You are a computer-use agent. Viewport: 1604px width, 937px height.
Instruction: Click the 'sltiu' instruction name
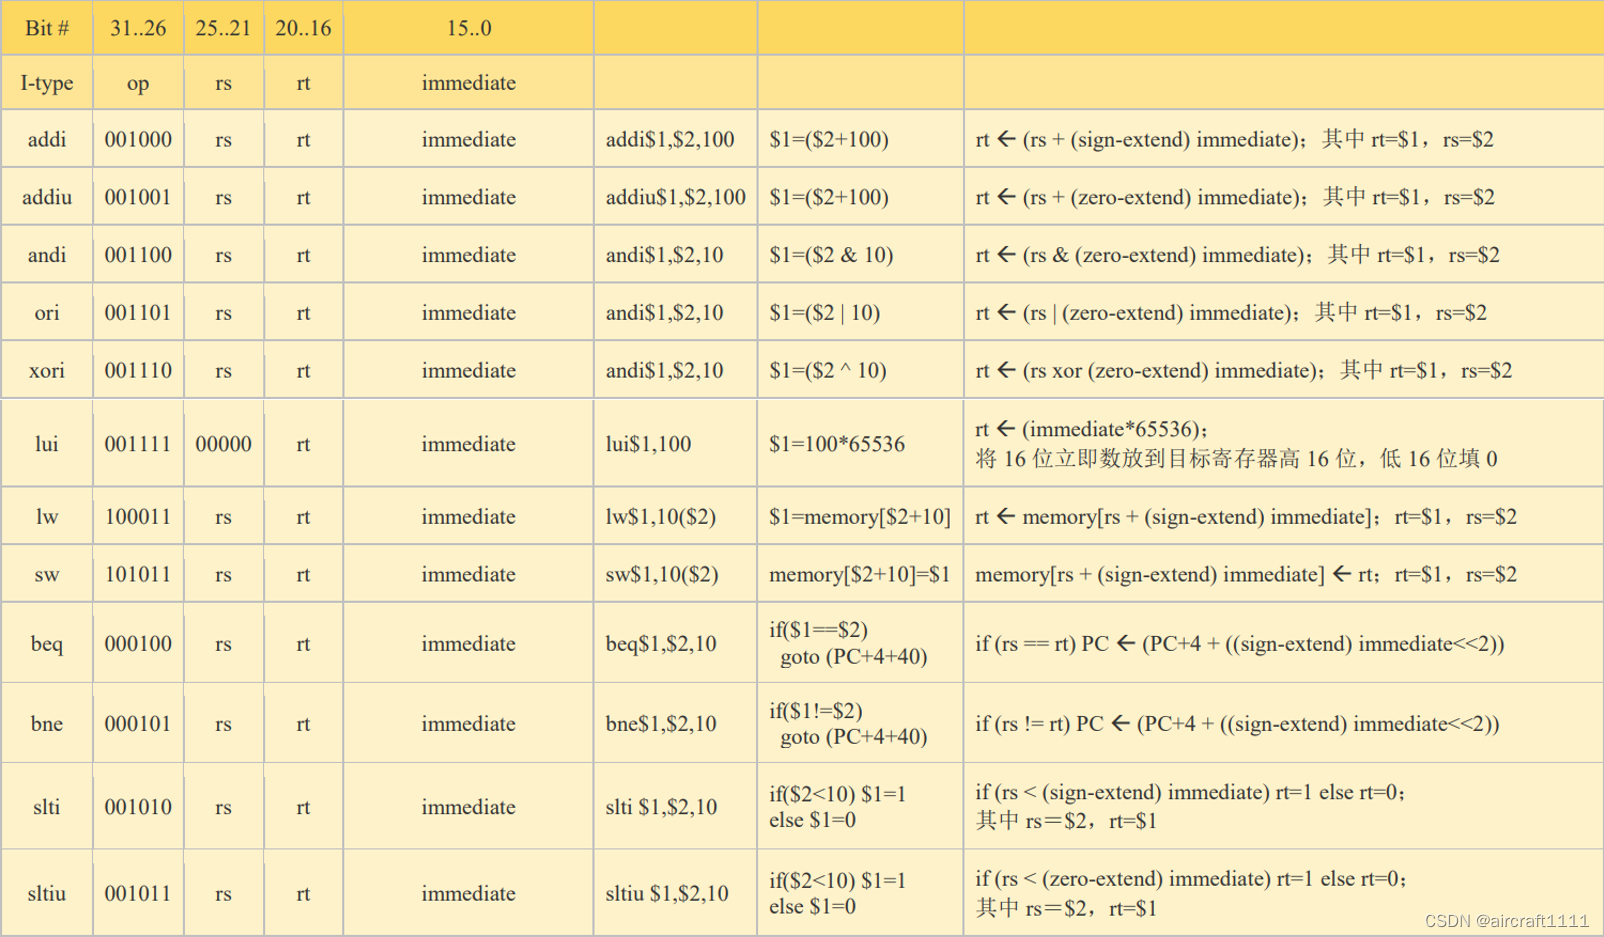tap(47, 894)
